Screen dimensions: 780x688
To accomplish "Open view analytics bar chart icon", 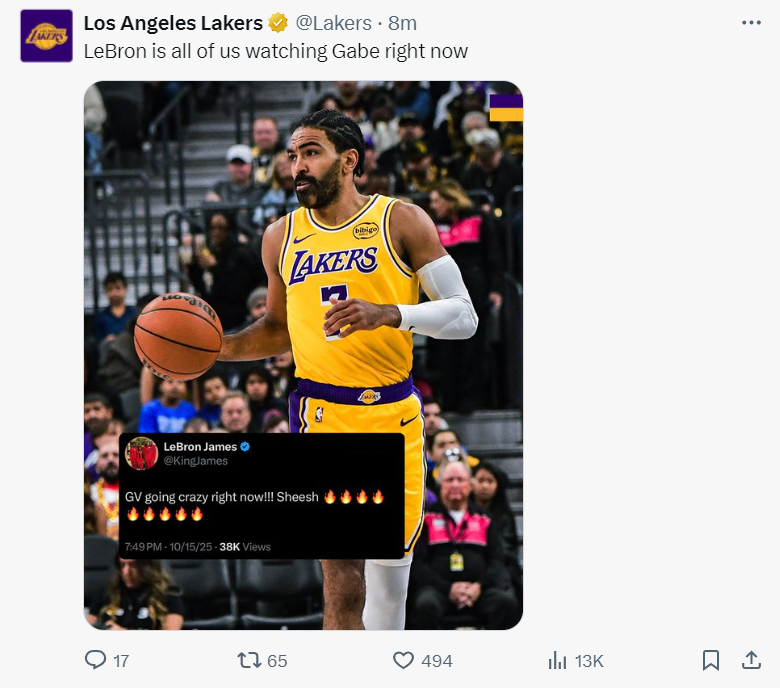I will point(557,660).
